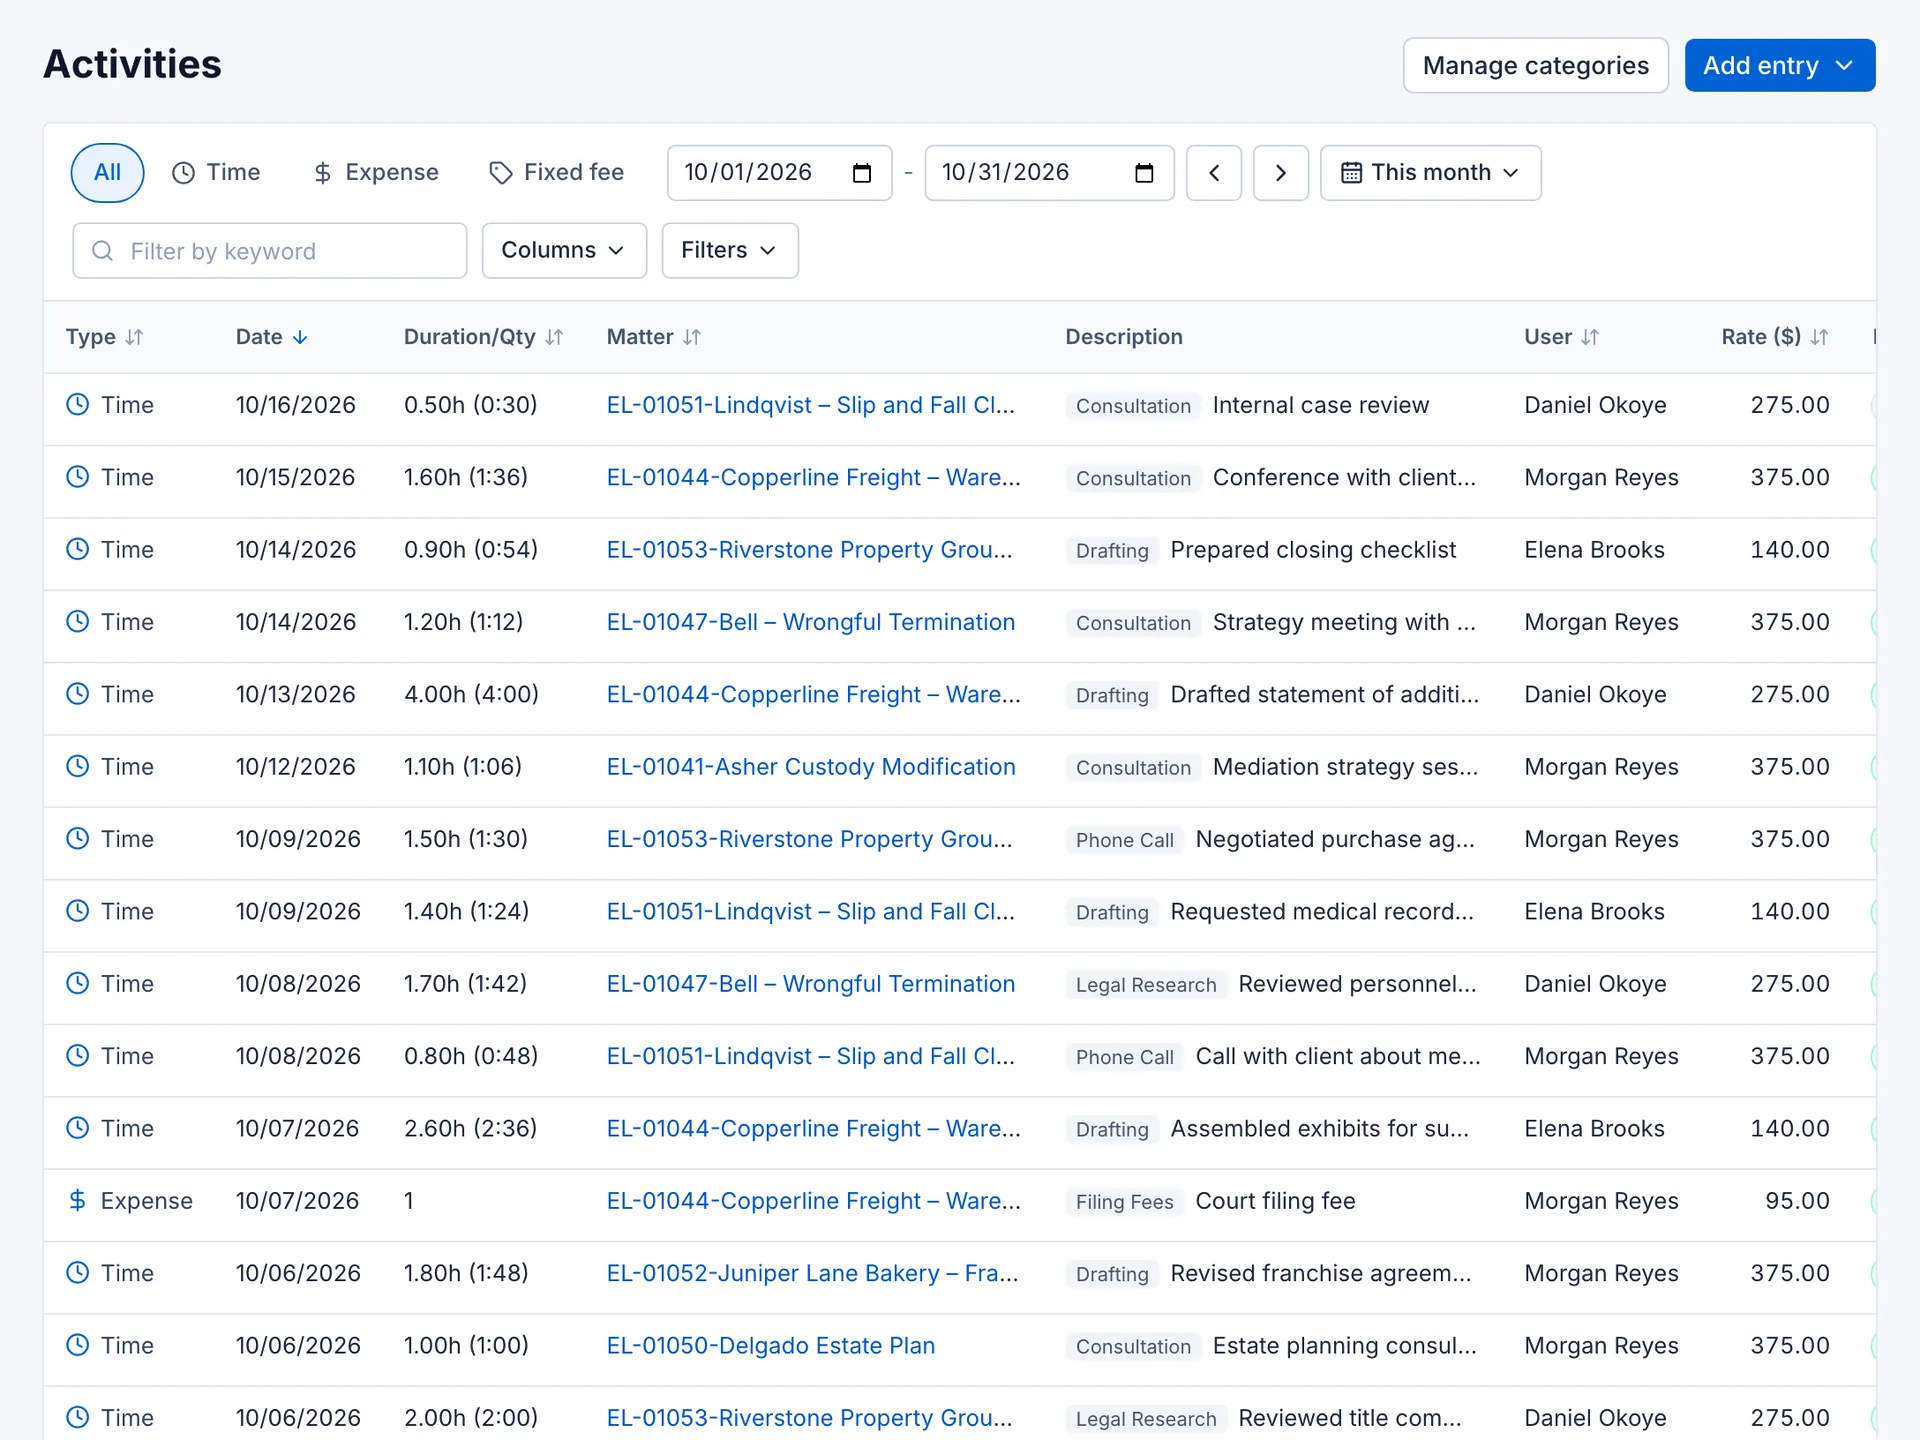Open the Columns dropdown
Viewport: 1920px width, 1440px height.
pyautogui.click(x=564, y=250)
